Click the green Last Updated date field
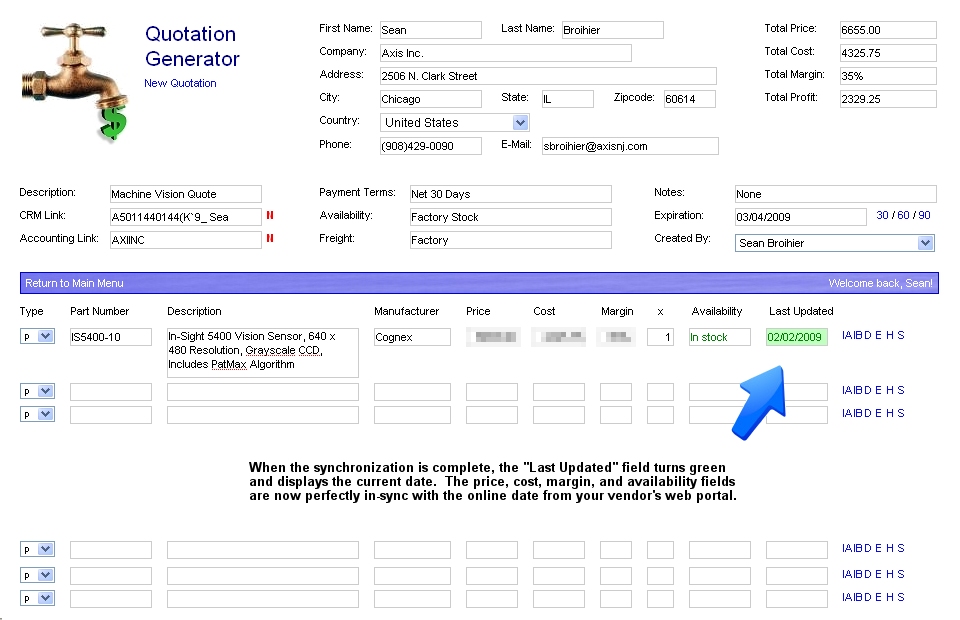The image size is (960, 620). point(796,337)
